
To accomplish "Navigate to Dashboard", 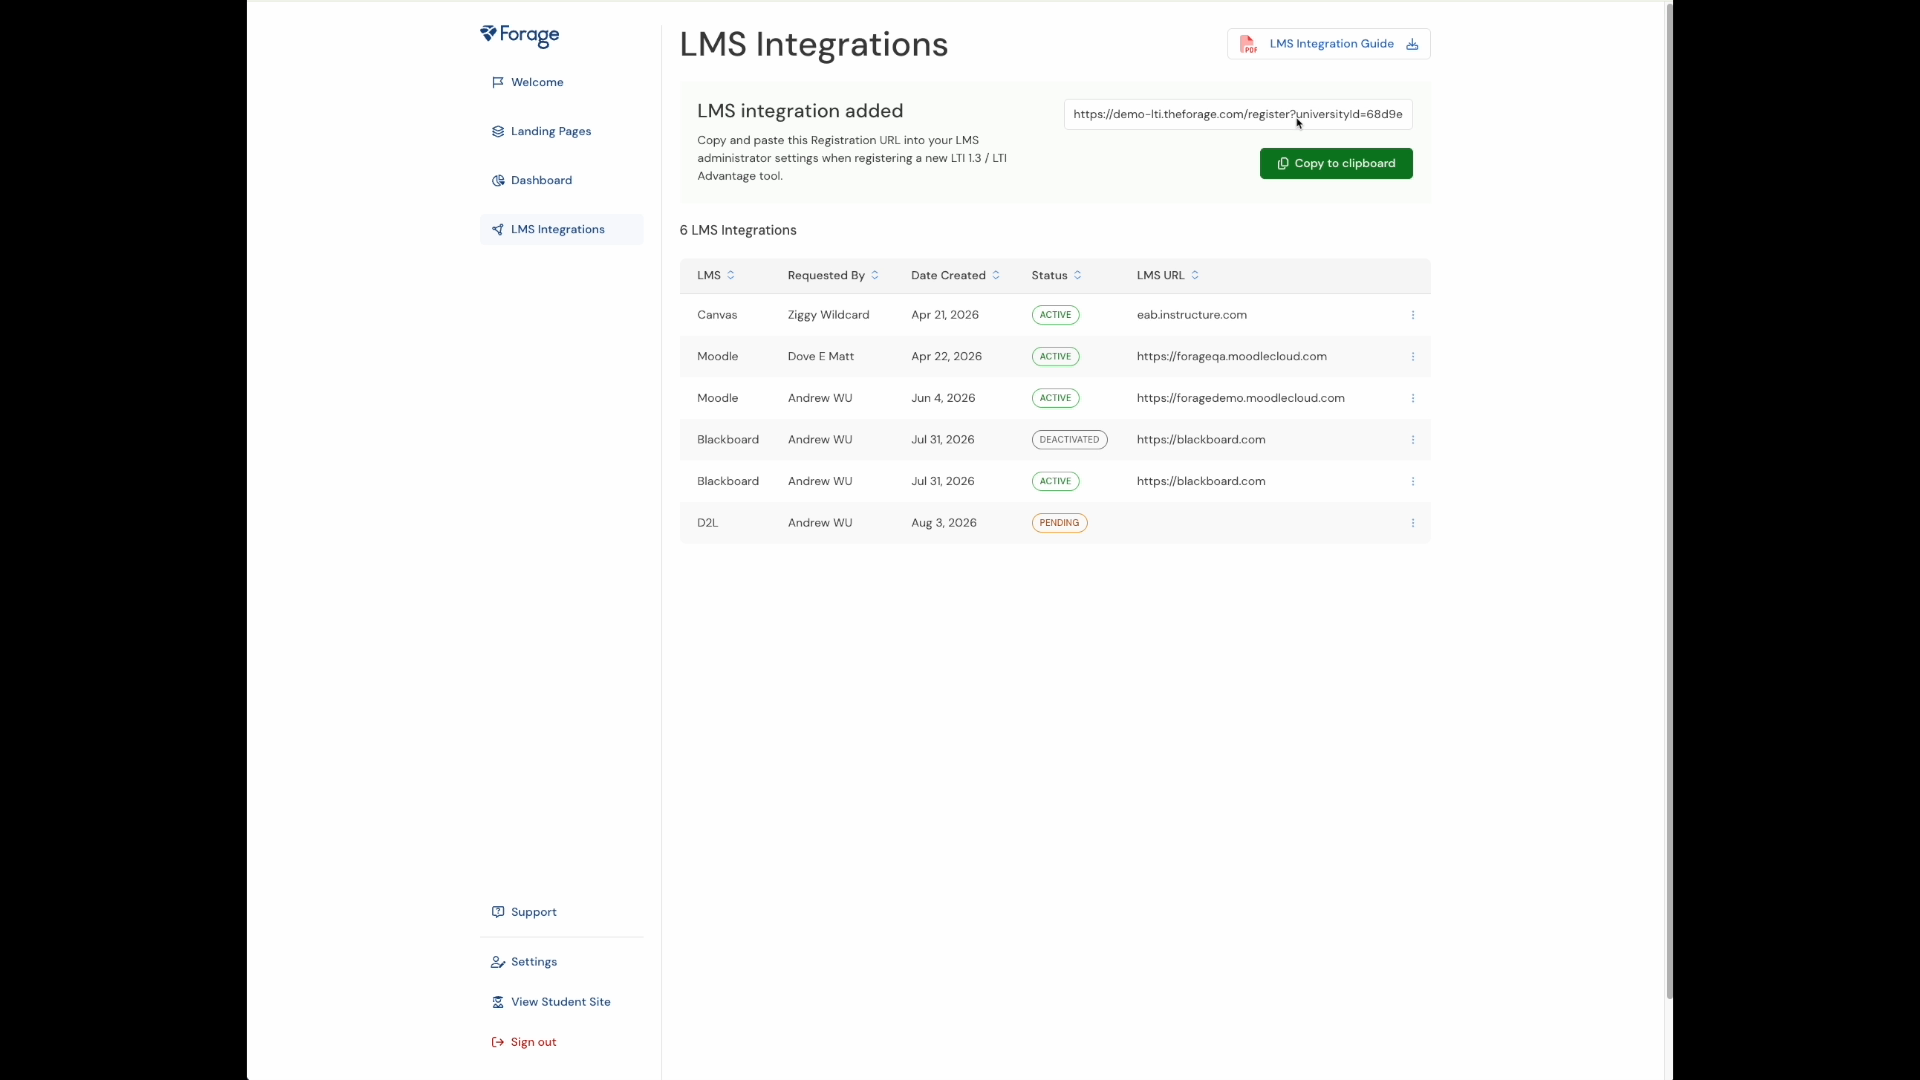I will coord(561,180).
